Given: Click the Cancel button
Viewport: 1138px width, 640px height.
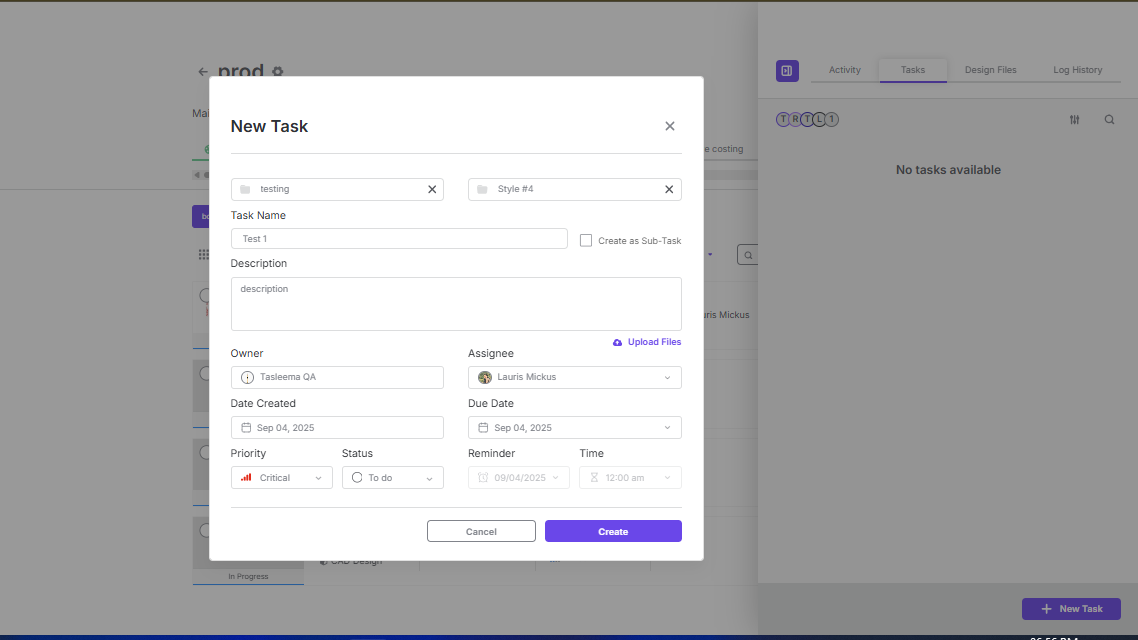Looking at the screenshot, I should pyautogui.click(x=481, y=532).
